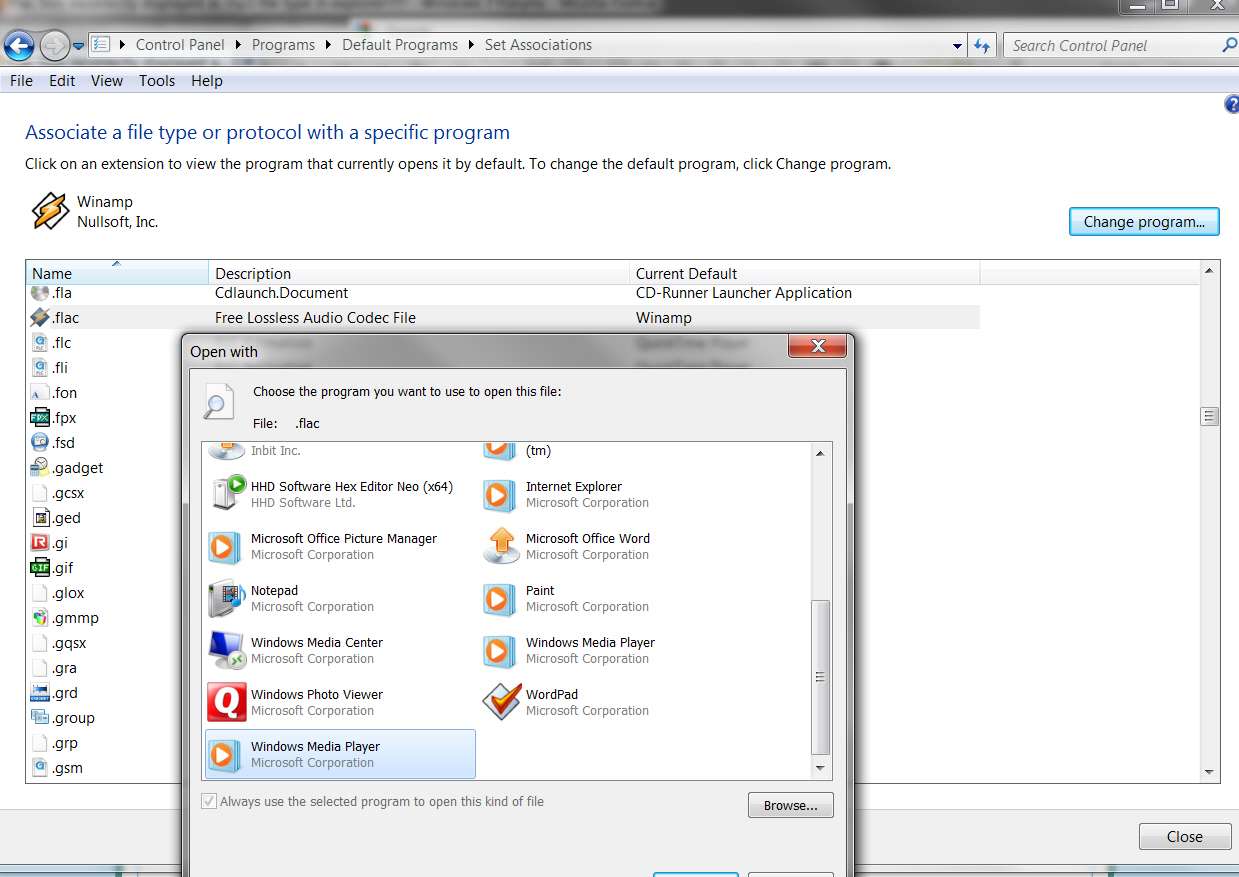The width and height of the screenshot is (1239, 877).
Task: Pick the Microsoft Office Picture Manager icon
Action: (225, 546)
